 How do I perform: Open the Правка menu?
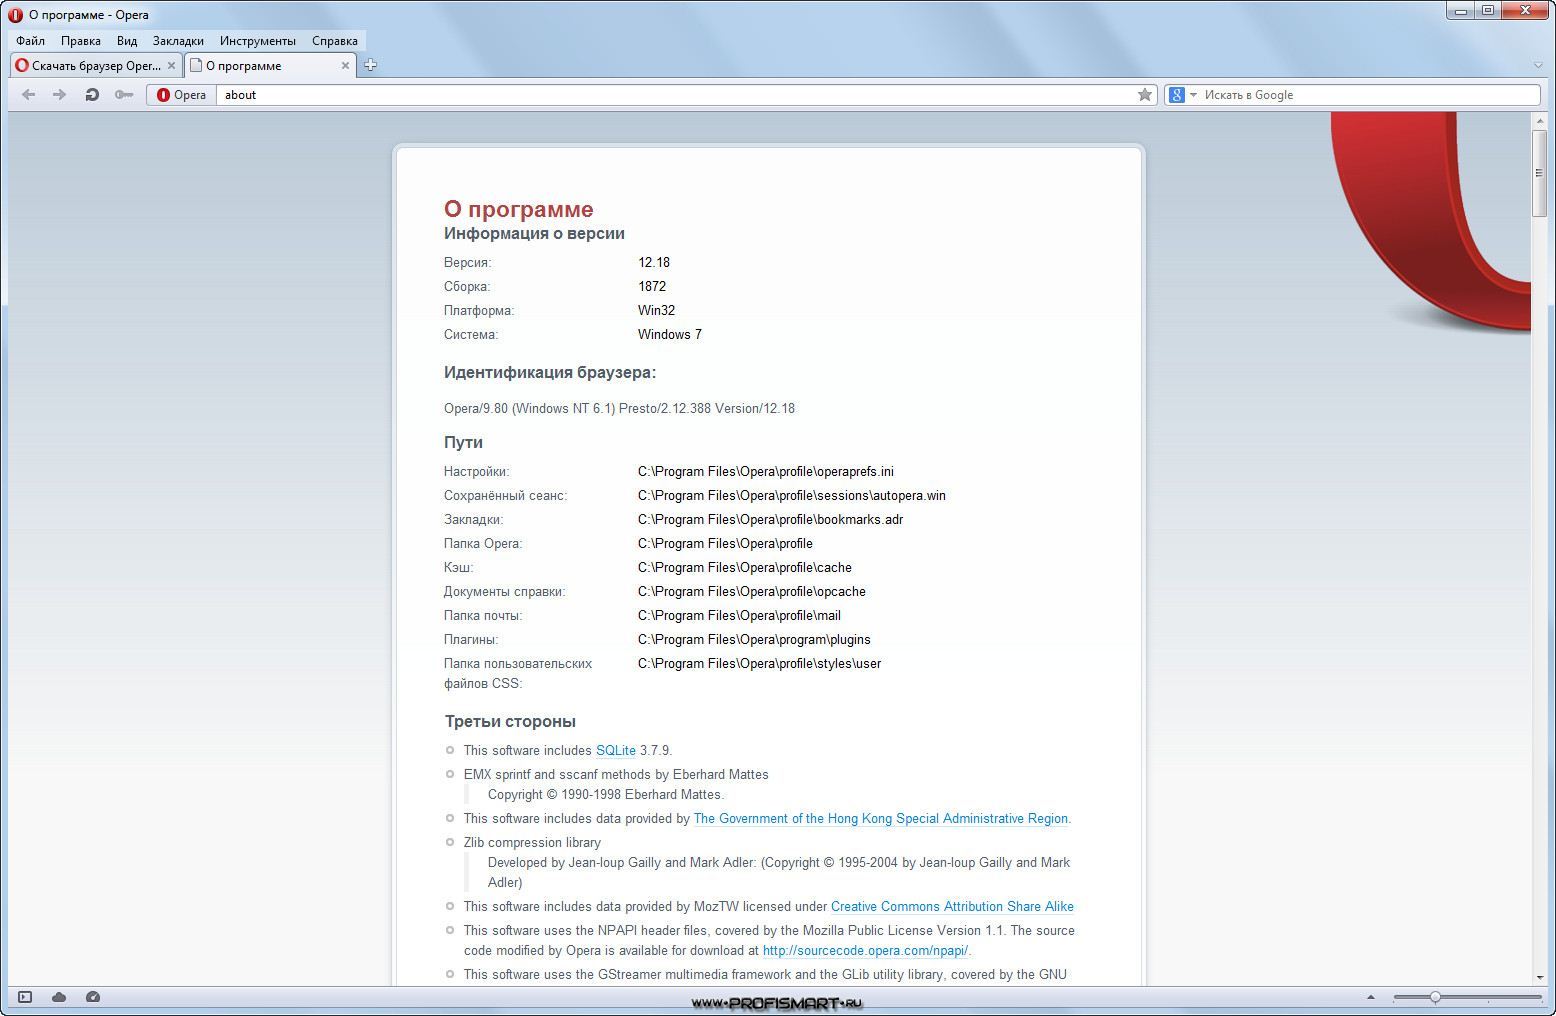click(x=80, y=41)
